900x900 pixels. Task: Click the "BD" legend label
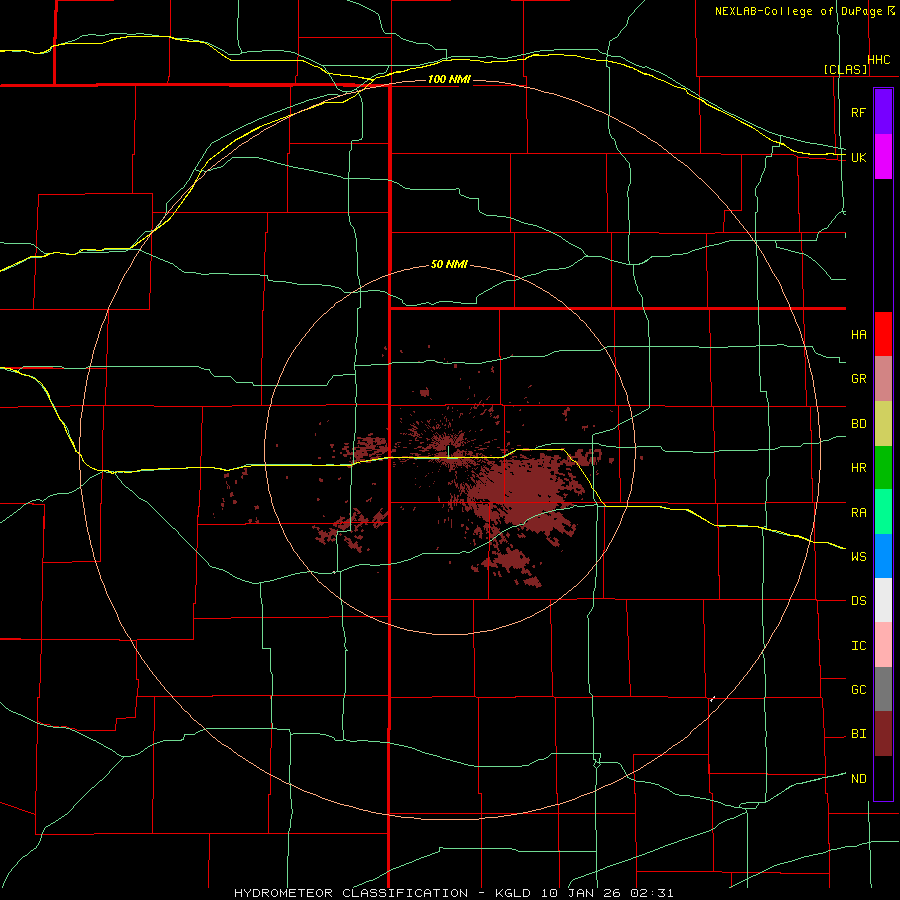(858, 424)
